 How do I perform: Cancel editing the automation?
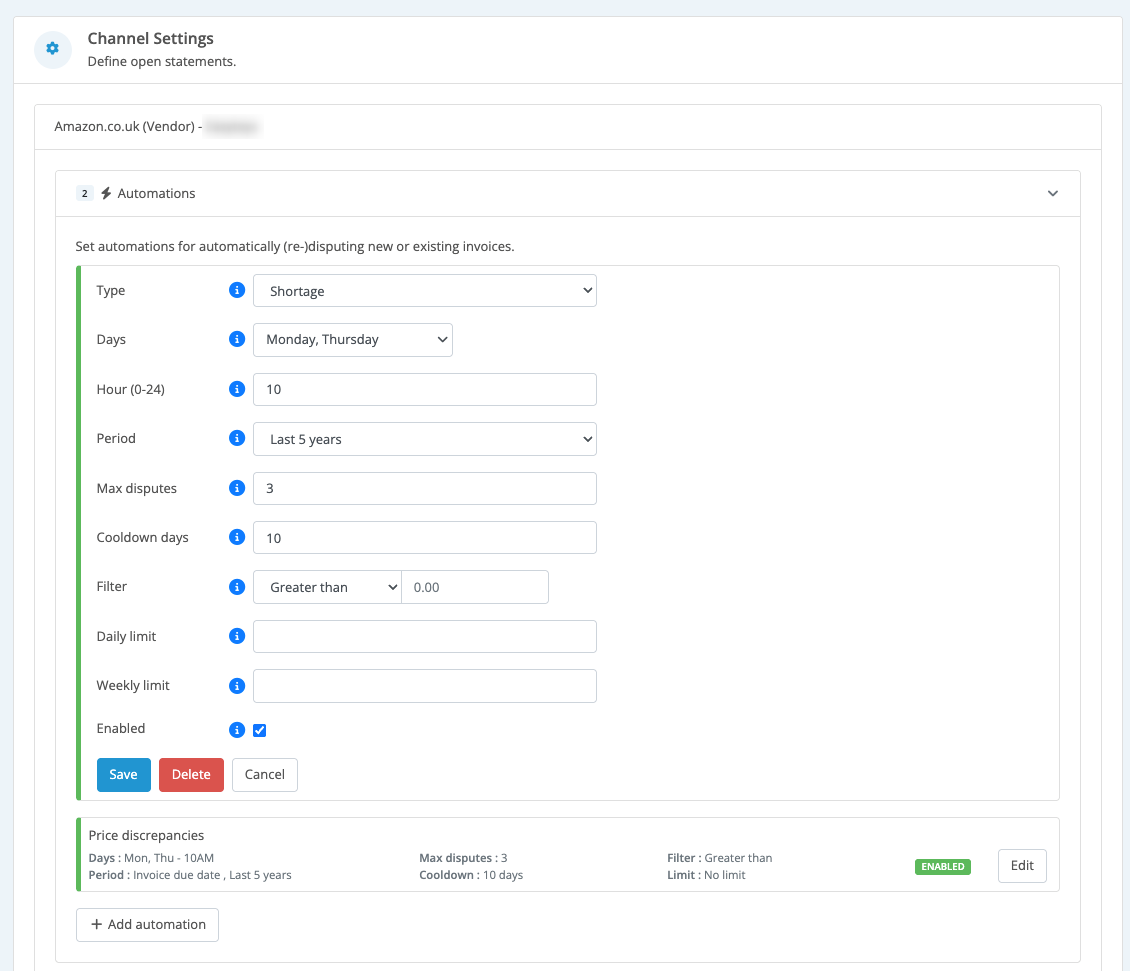coord(264,774)
